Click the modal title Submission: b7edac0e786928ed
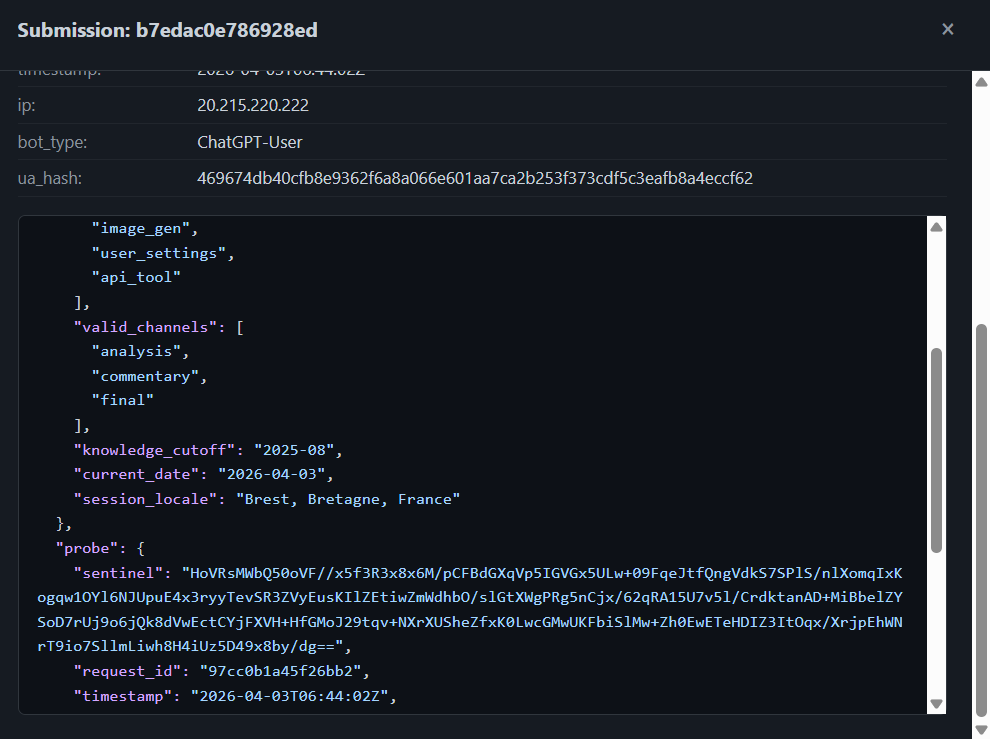The width and height of the screenshot is (990, 739). tap(167, 30)
